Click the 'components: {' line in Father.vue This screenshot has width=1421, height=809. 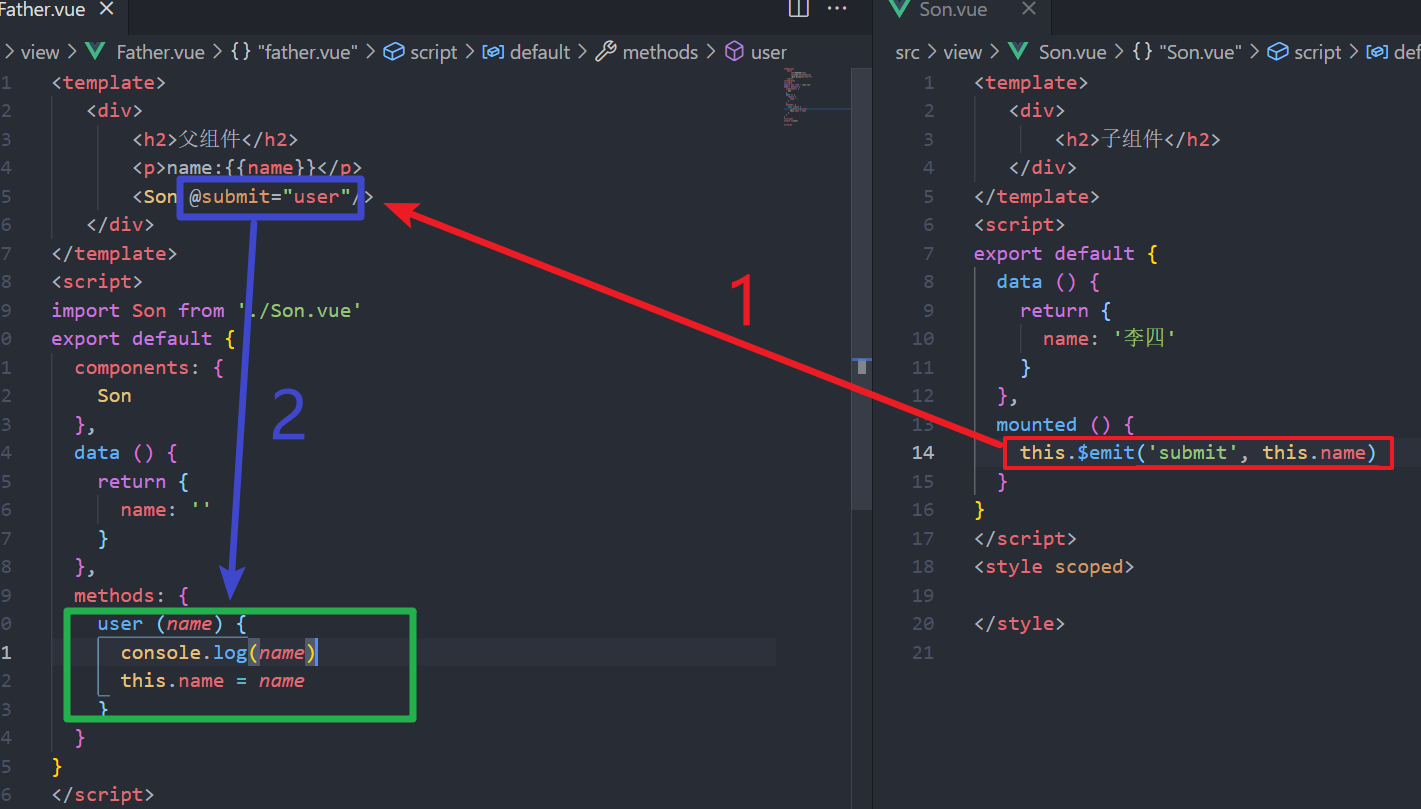tap(149, 368)
